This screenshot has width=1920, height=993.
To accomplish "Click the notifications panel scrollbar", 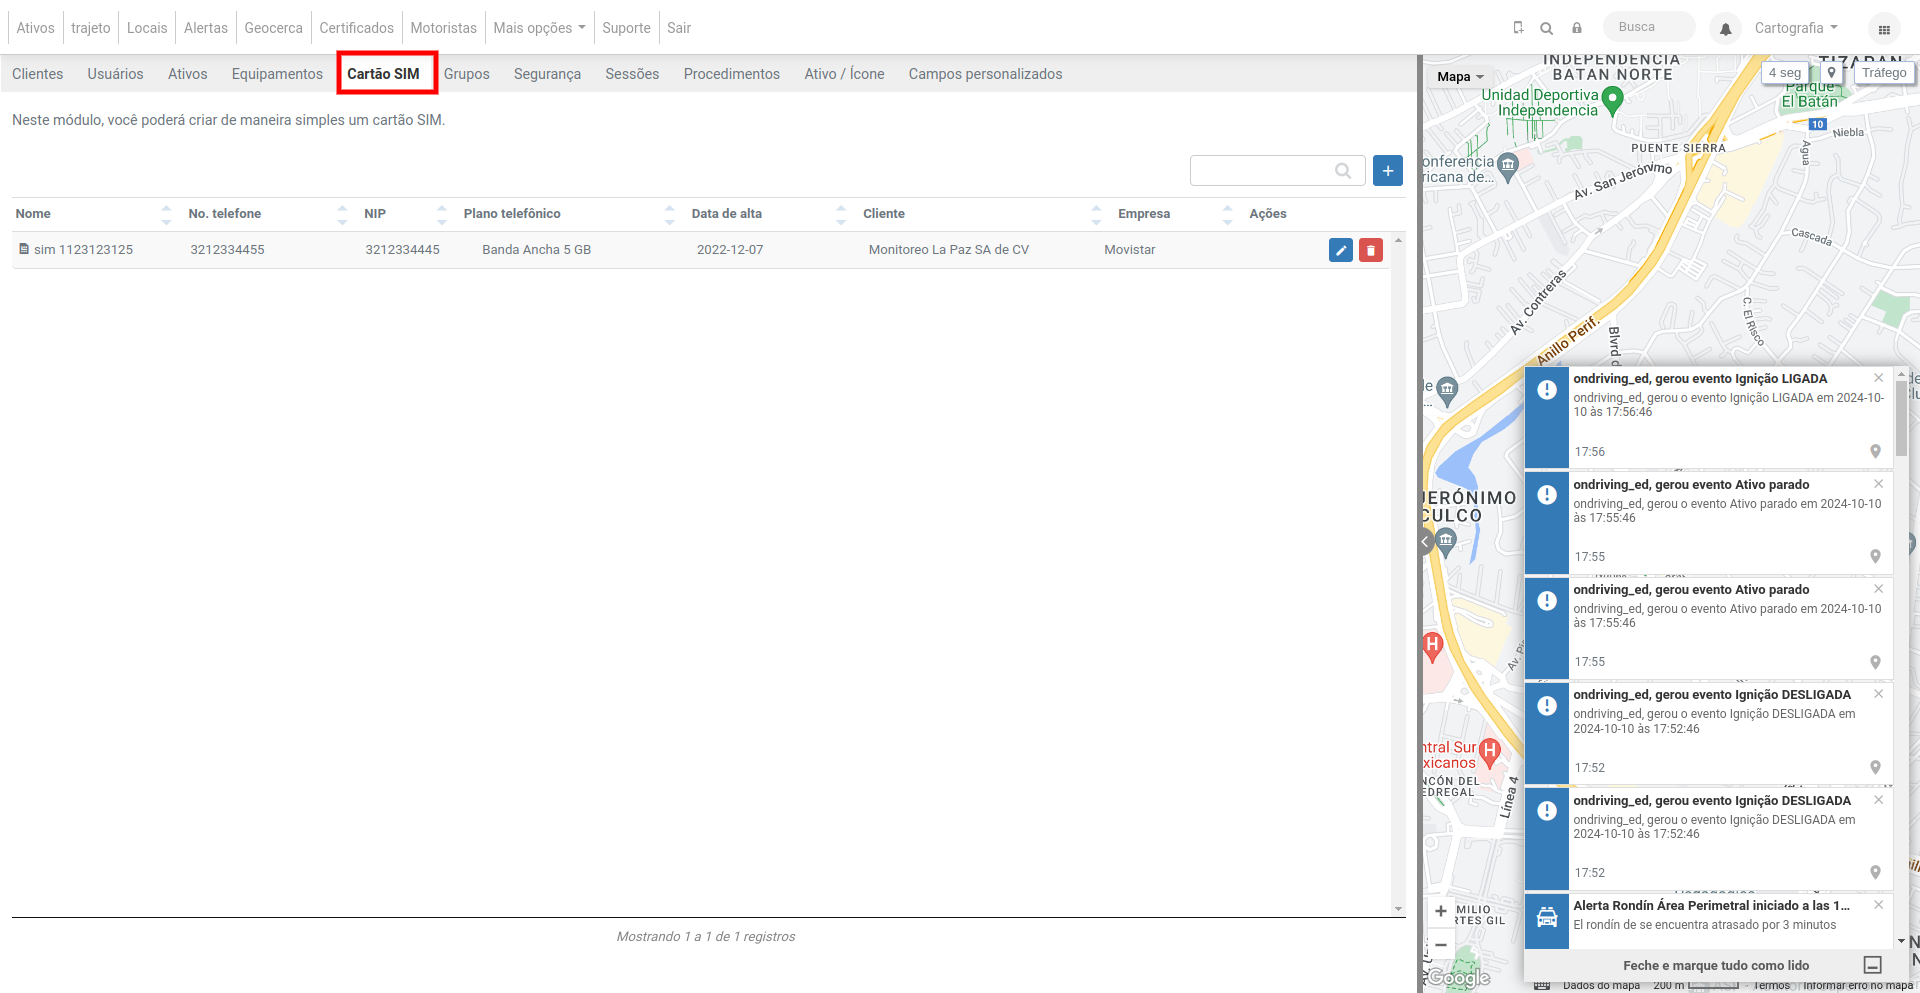I will click(1901, 417).
